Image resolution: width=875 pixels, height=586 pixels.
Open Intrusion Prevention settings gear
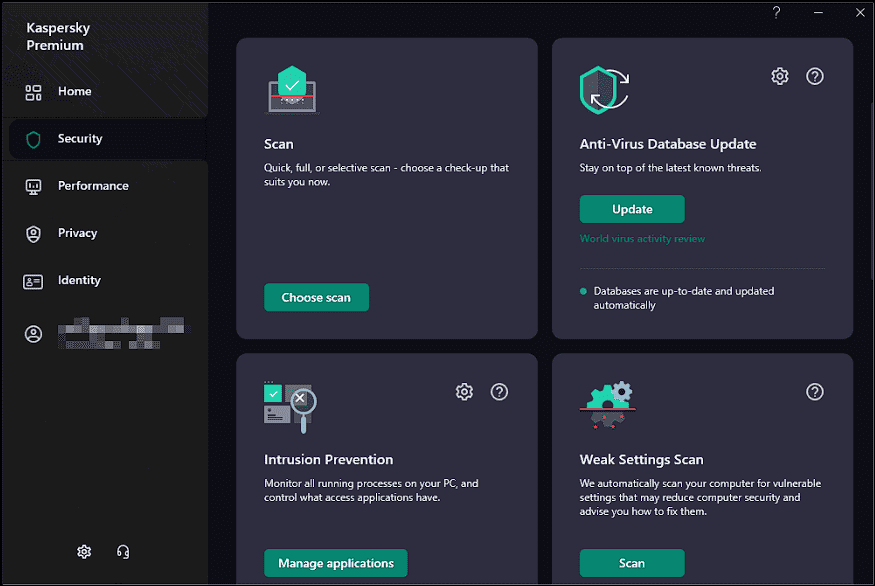tap(464, 392)
